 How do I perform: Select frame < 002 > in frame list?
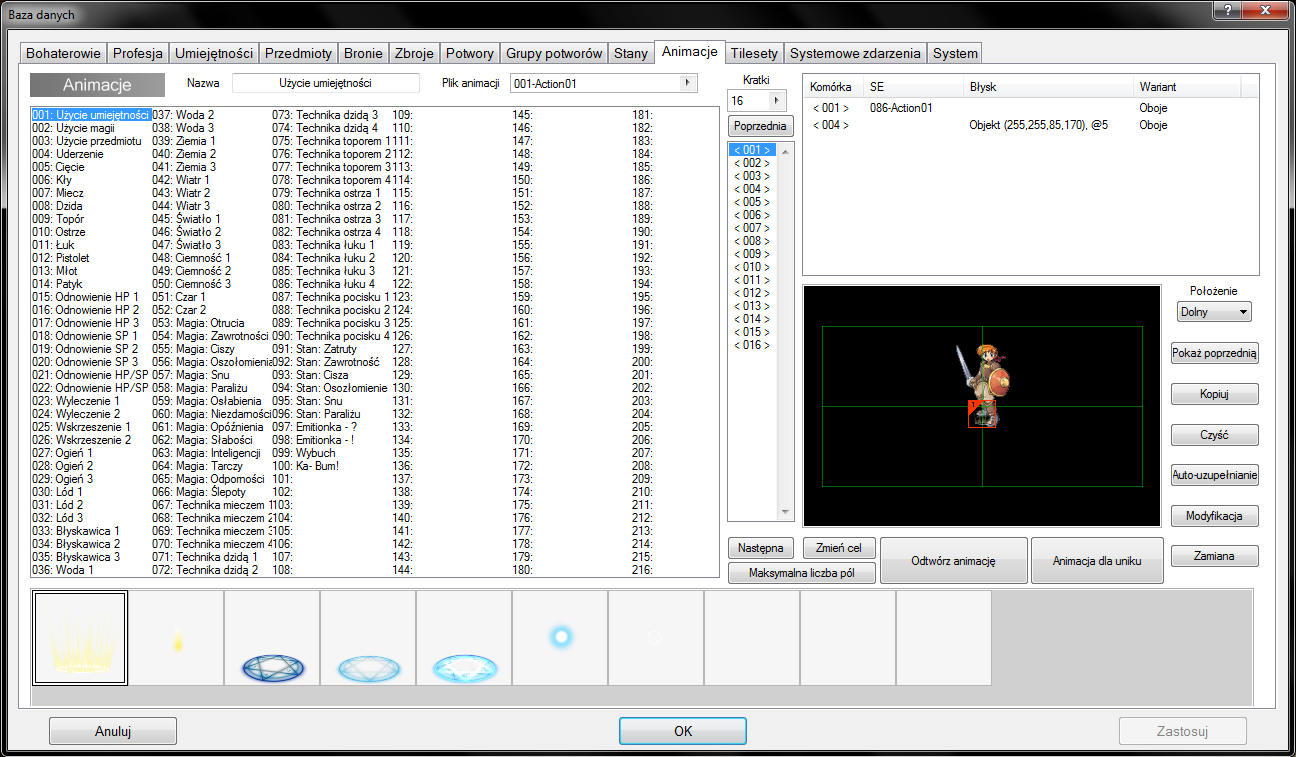coord(752,163)
